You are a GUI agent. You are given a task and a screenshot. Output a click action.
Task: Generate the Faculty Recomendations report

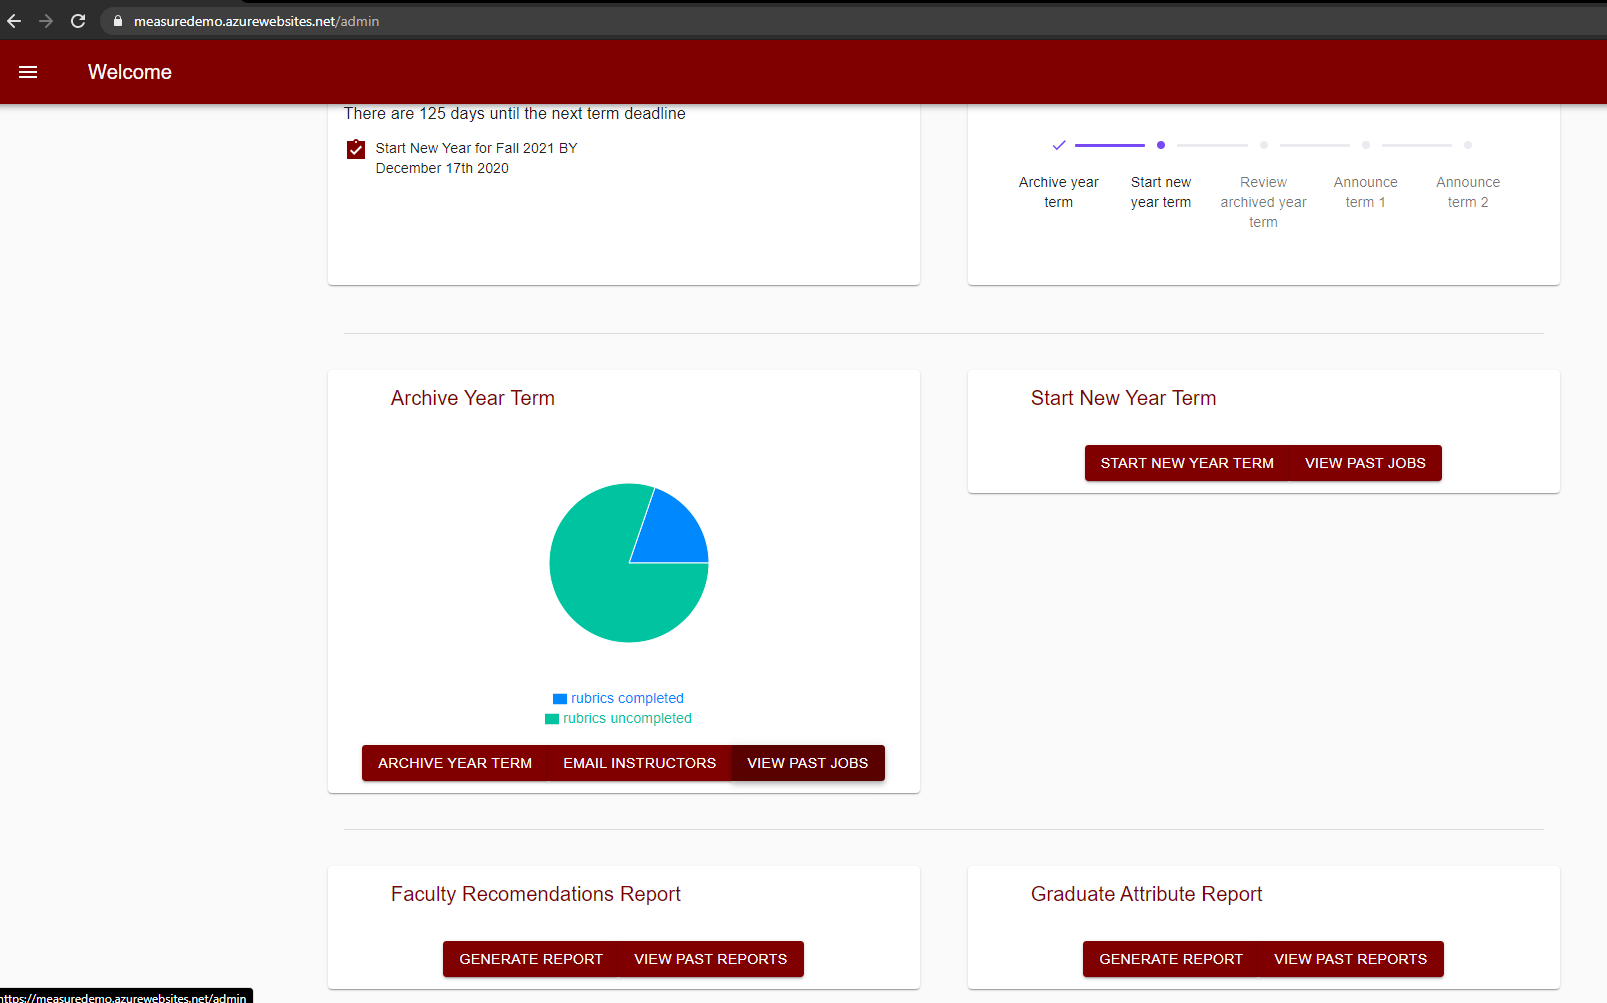pos(531,959)
